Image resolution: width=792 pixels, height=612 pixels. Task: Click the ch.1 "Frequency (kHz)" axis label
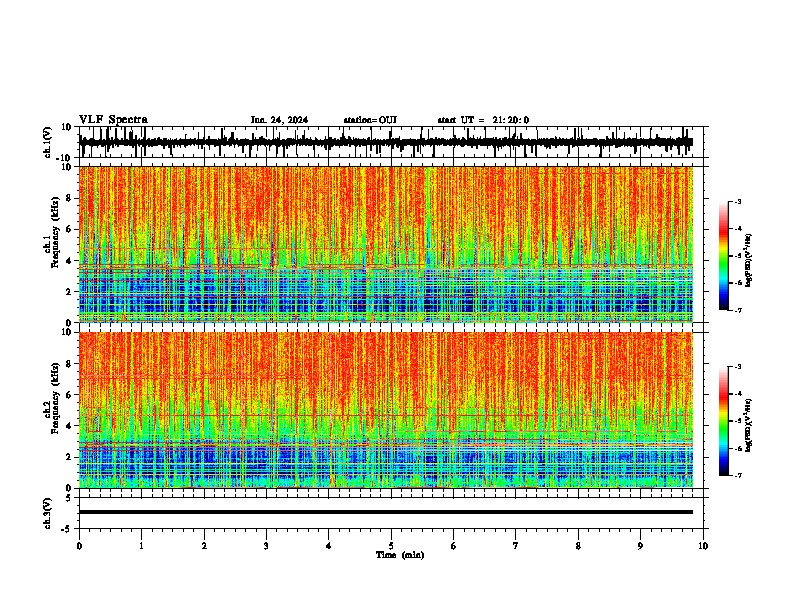pos(56,233)
